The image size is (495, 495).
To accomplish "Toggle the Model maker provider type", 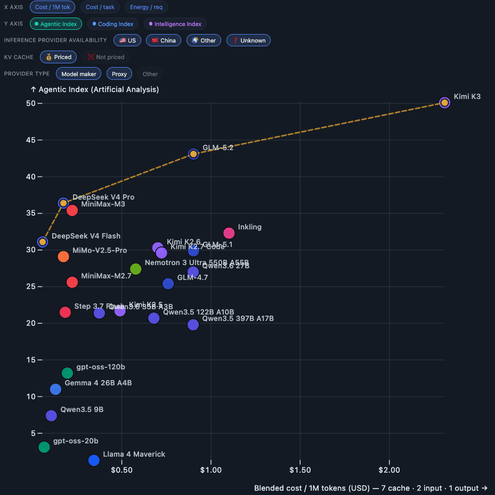I will [79, 74].
